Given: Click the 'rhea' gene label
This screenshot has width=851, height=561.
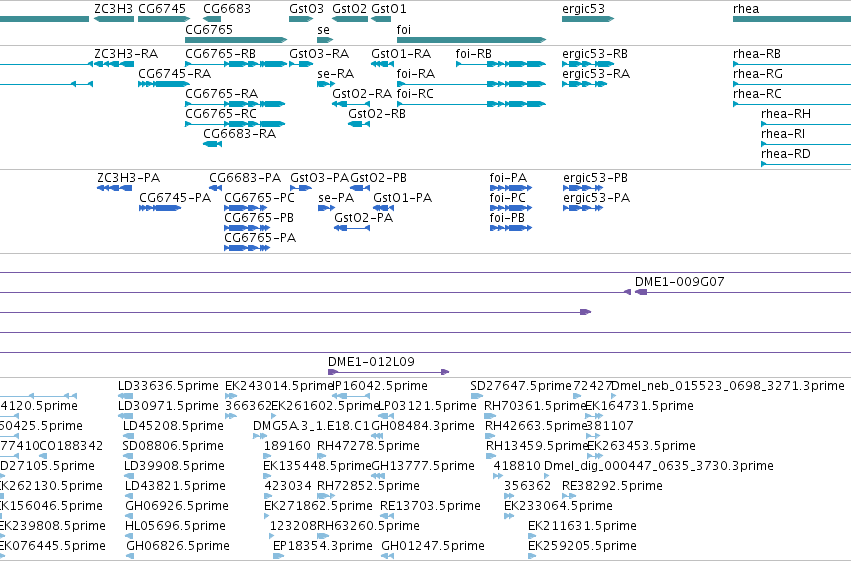Looking at the screenshot, I should tap(746, 9).
